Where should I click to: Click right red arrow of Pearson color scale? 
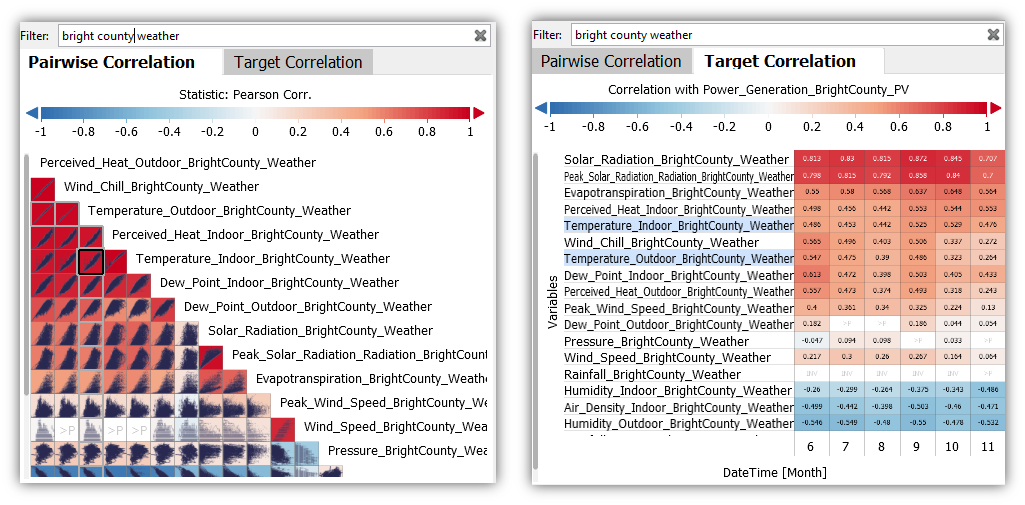pos(478,113)
